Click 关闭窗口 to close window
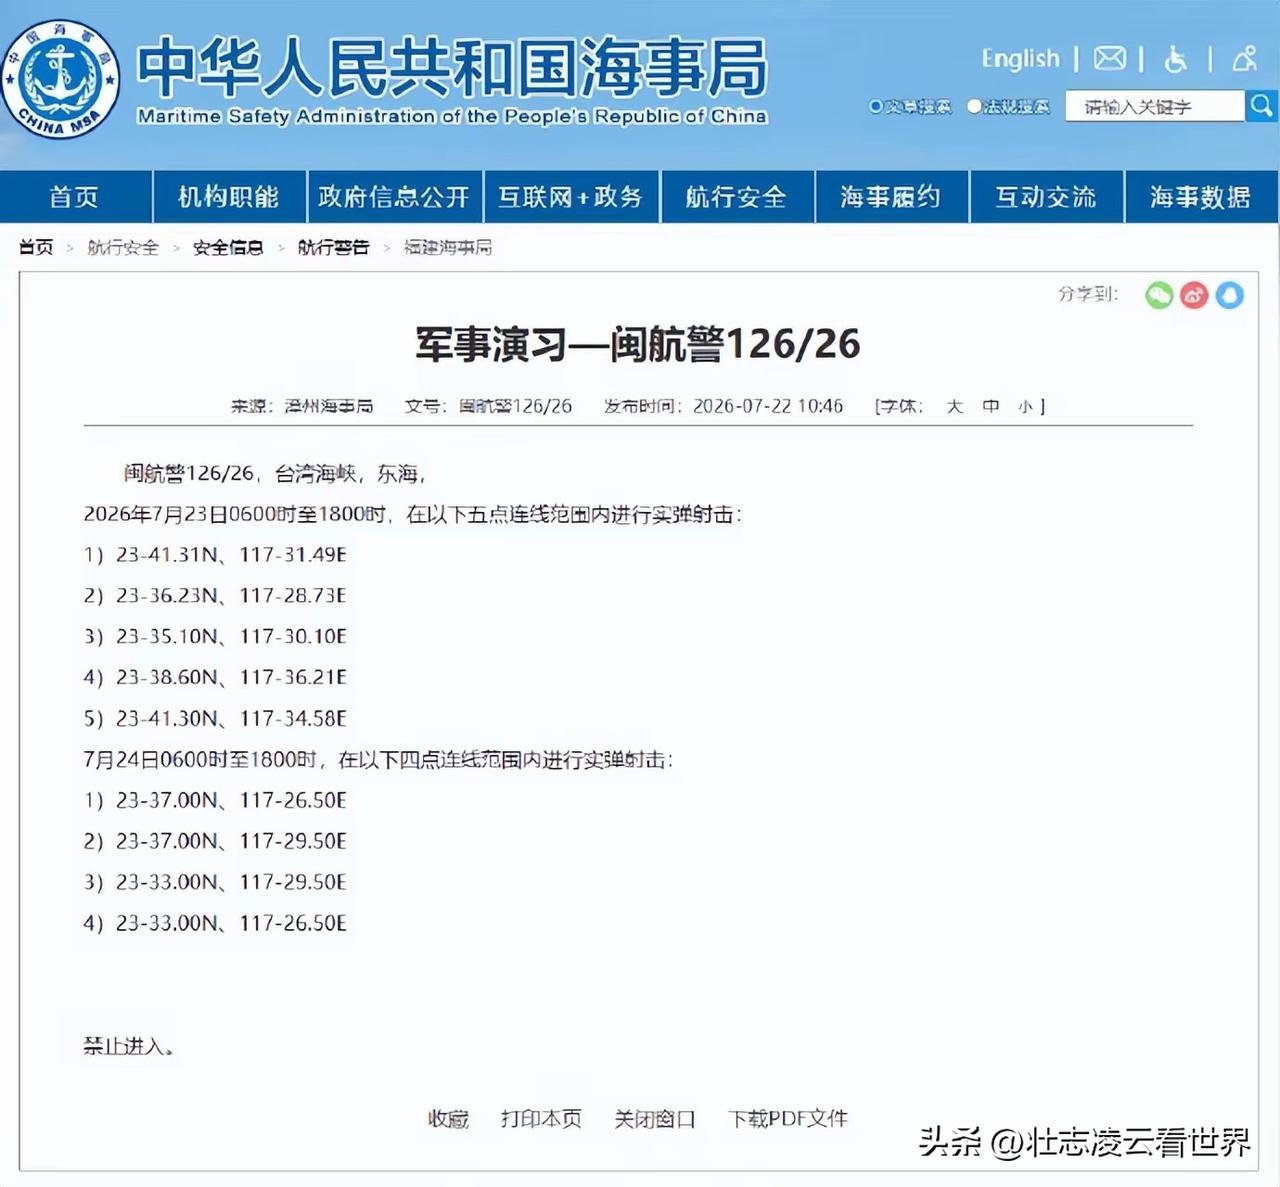This screenshot has height=1187, width=1280. pyautogui.click(x=655, y=1119)
